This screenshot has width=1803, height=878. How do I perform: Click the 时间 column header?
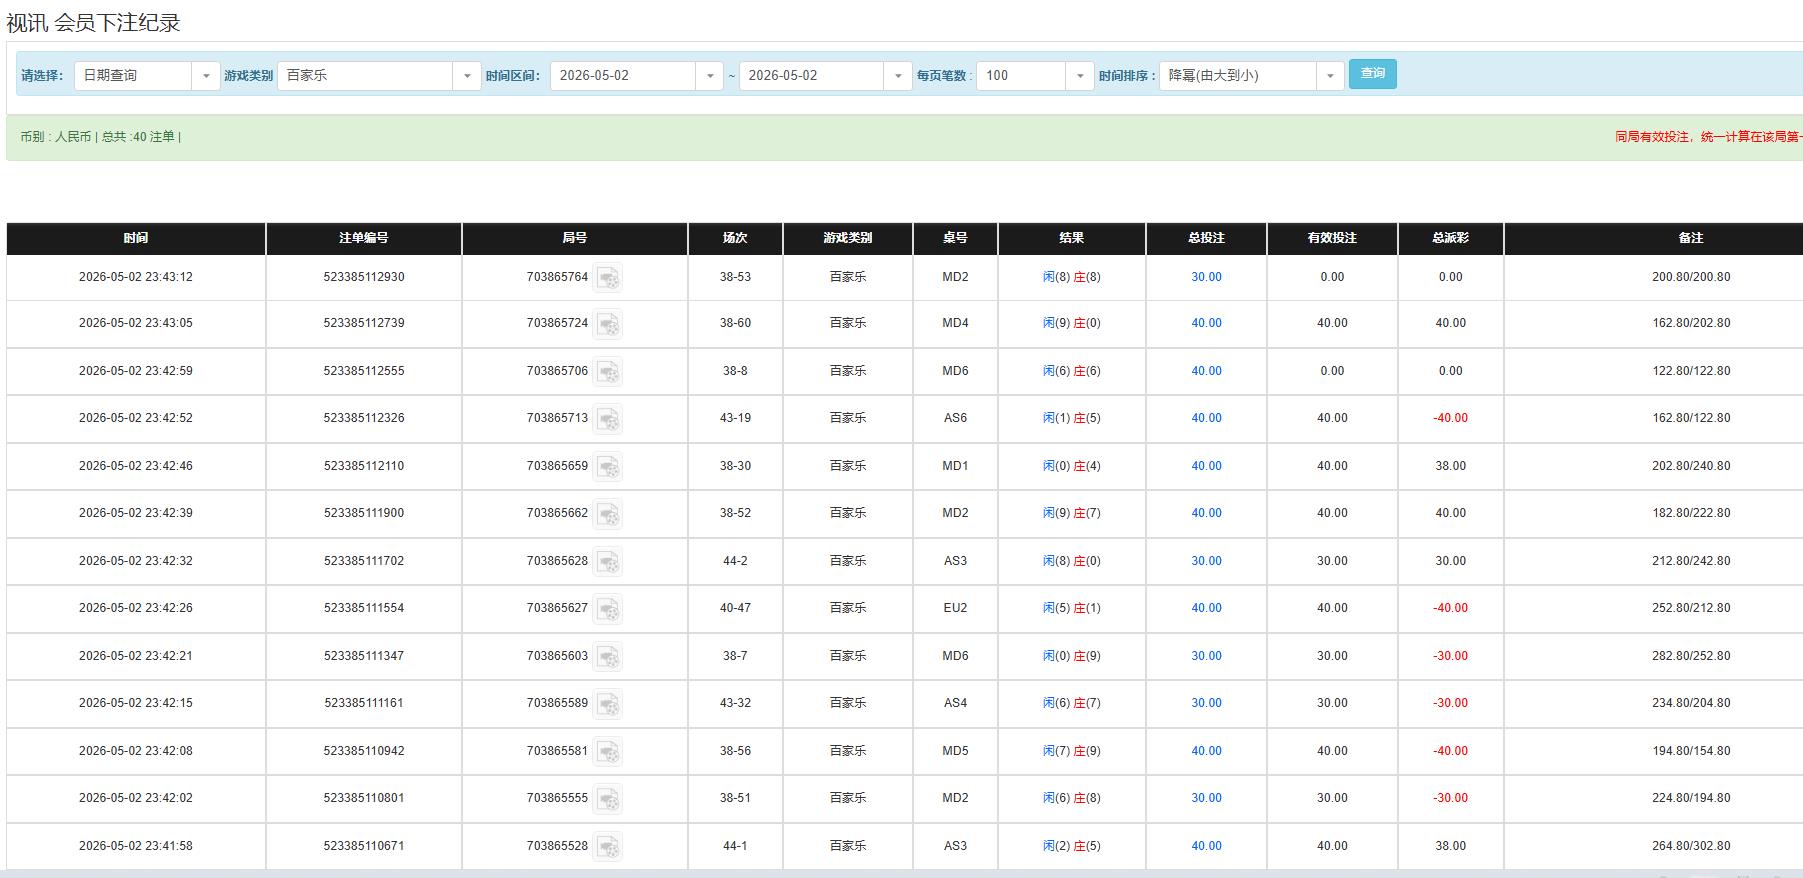click(x=136, y=238)
